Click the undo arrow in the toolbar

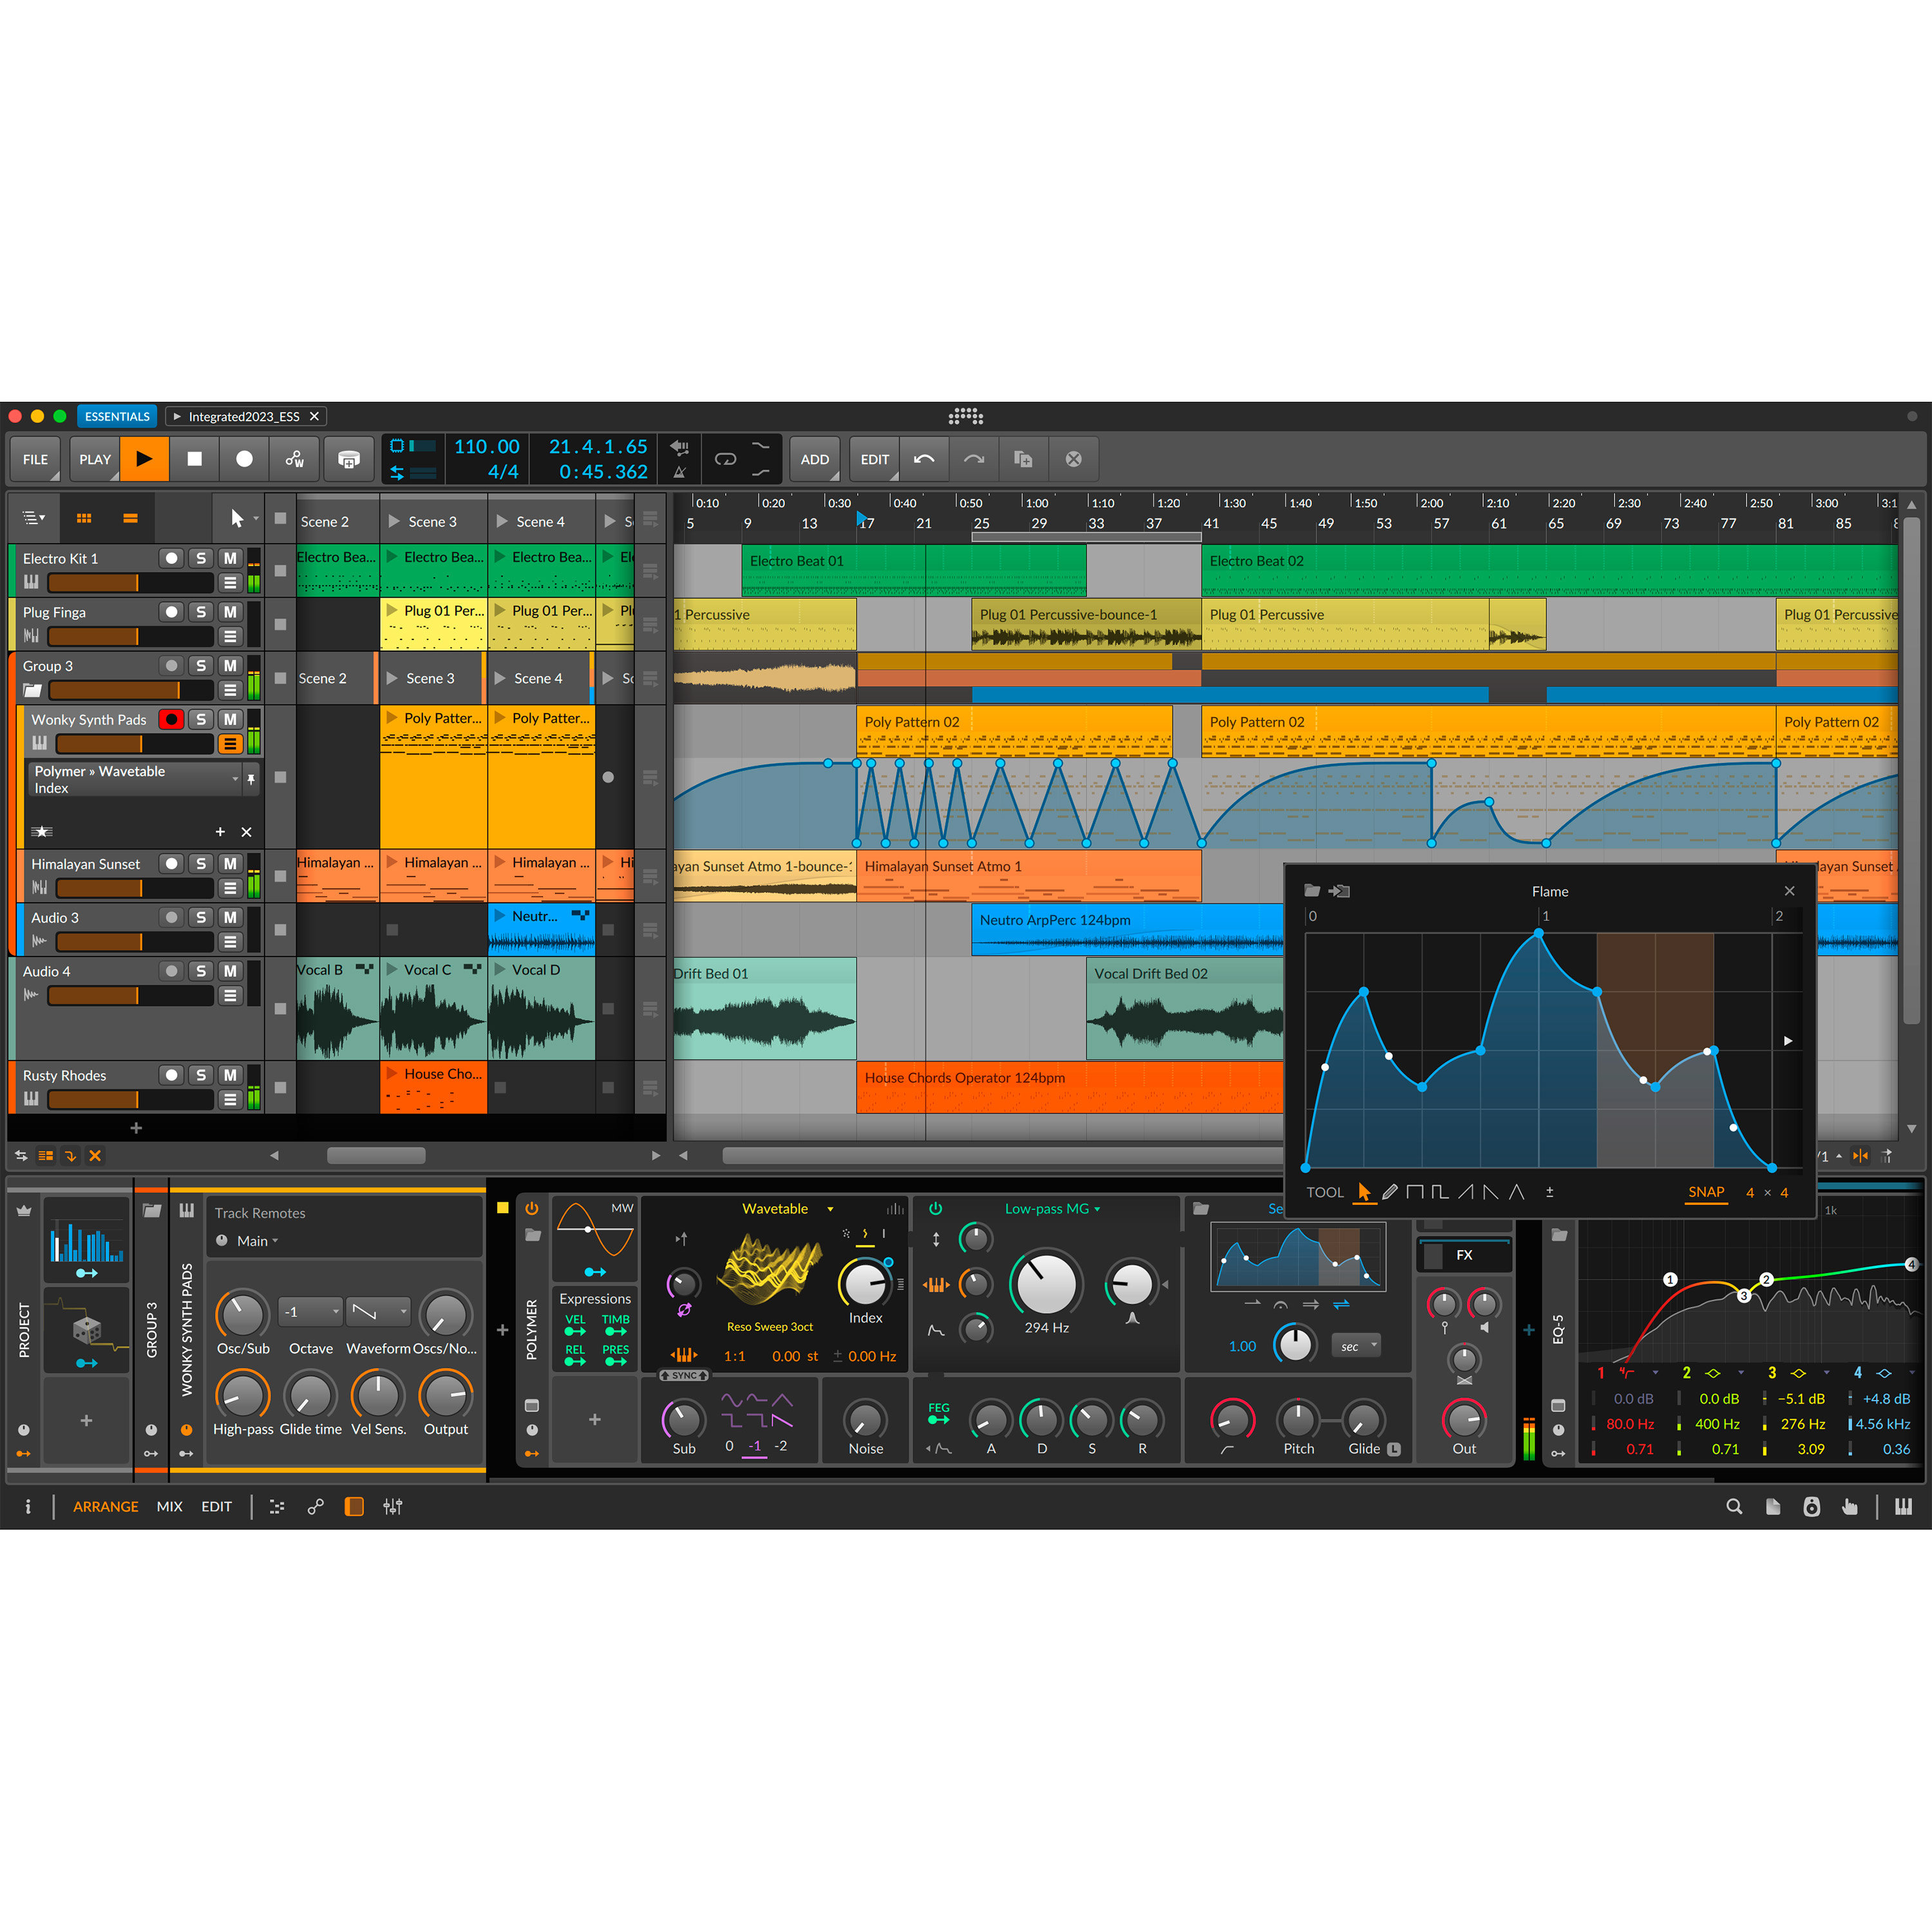pos(924,458)
